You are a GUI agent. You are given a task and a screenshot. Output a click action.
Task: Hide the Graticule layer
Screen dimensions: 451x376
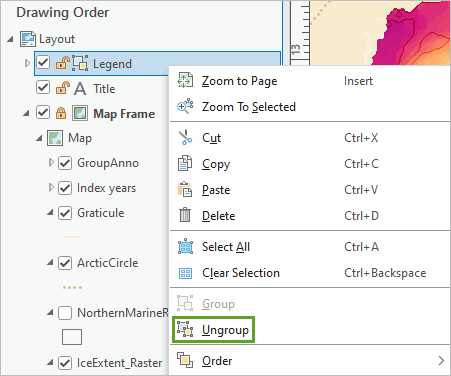(x=65, y=213)
